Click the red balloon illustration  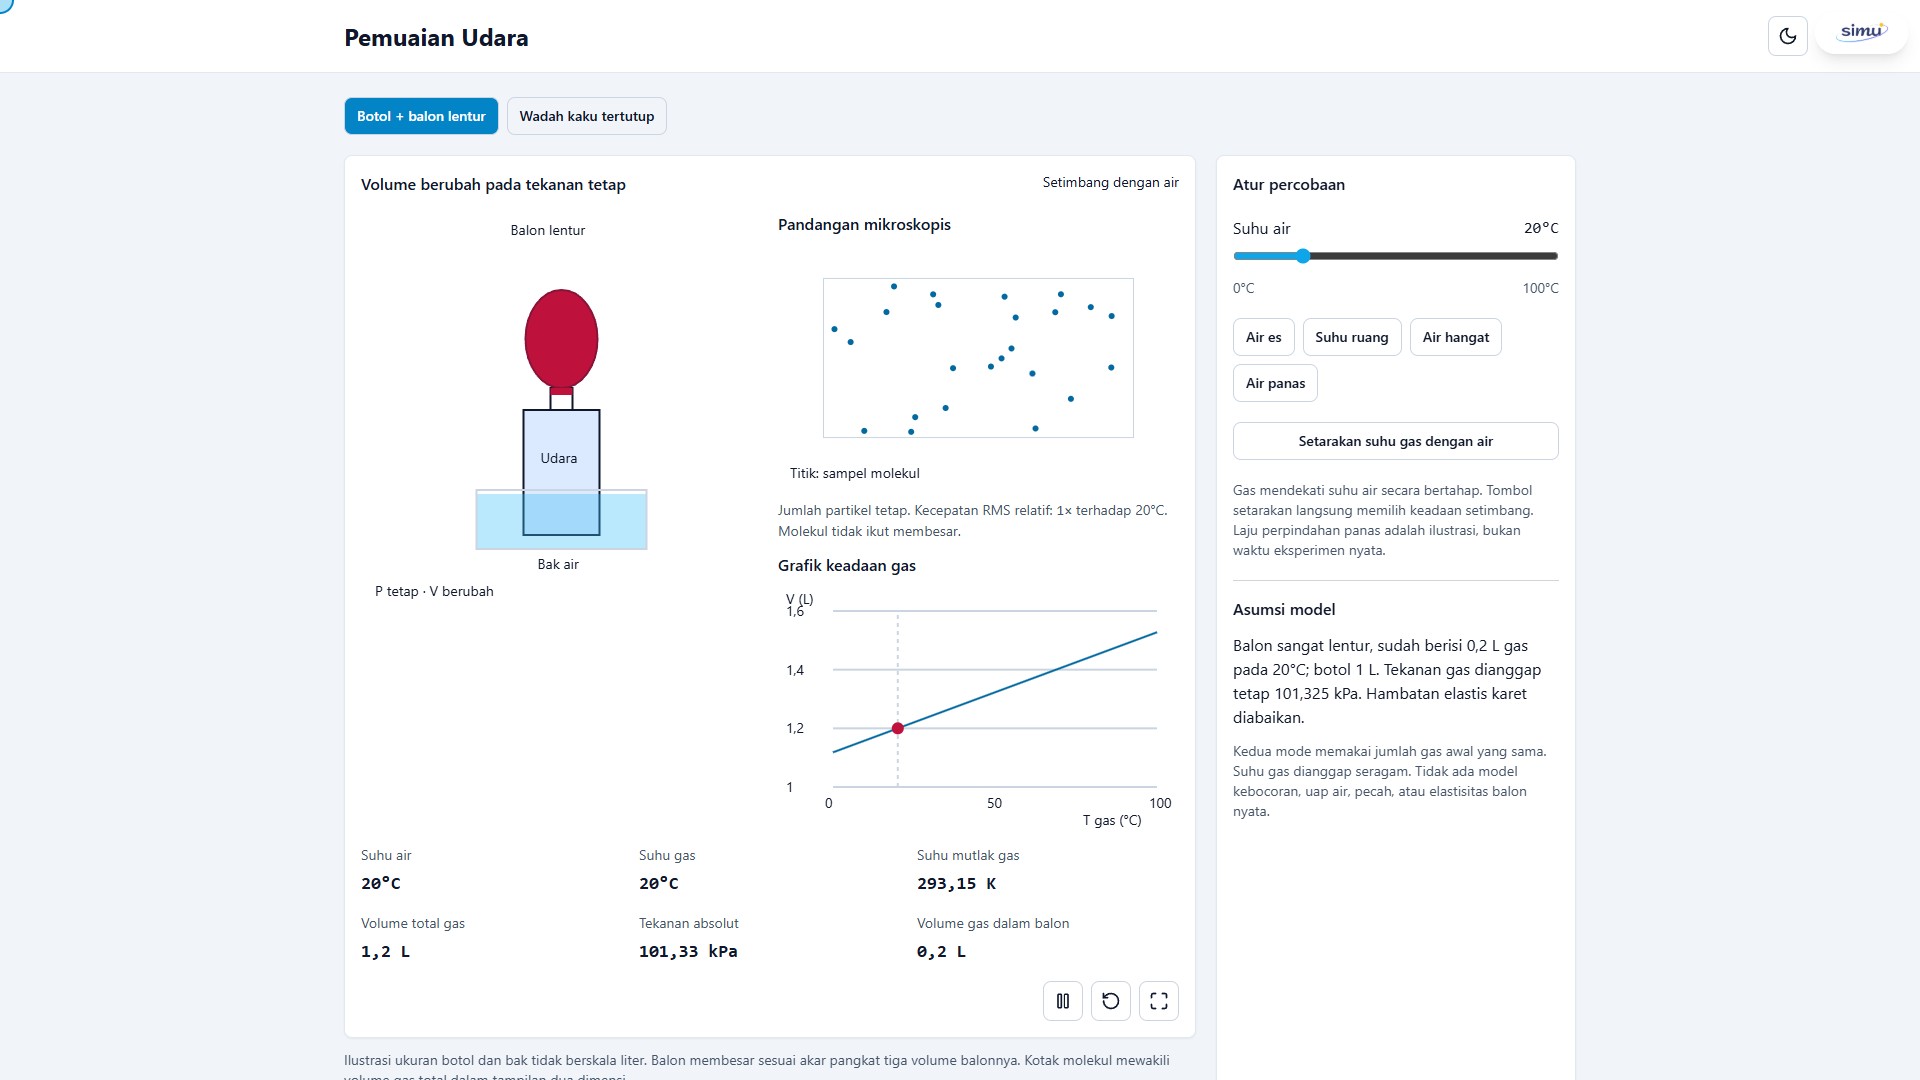click(x=561, y=339)
